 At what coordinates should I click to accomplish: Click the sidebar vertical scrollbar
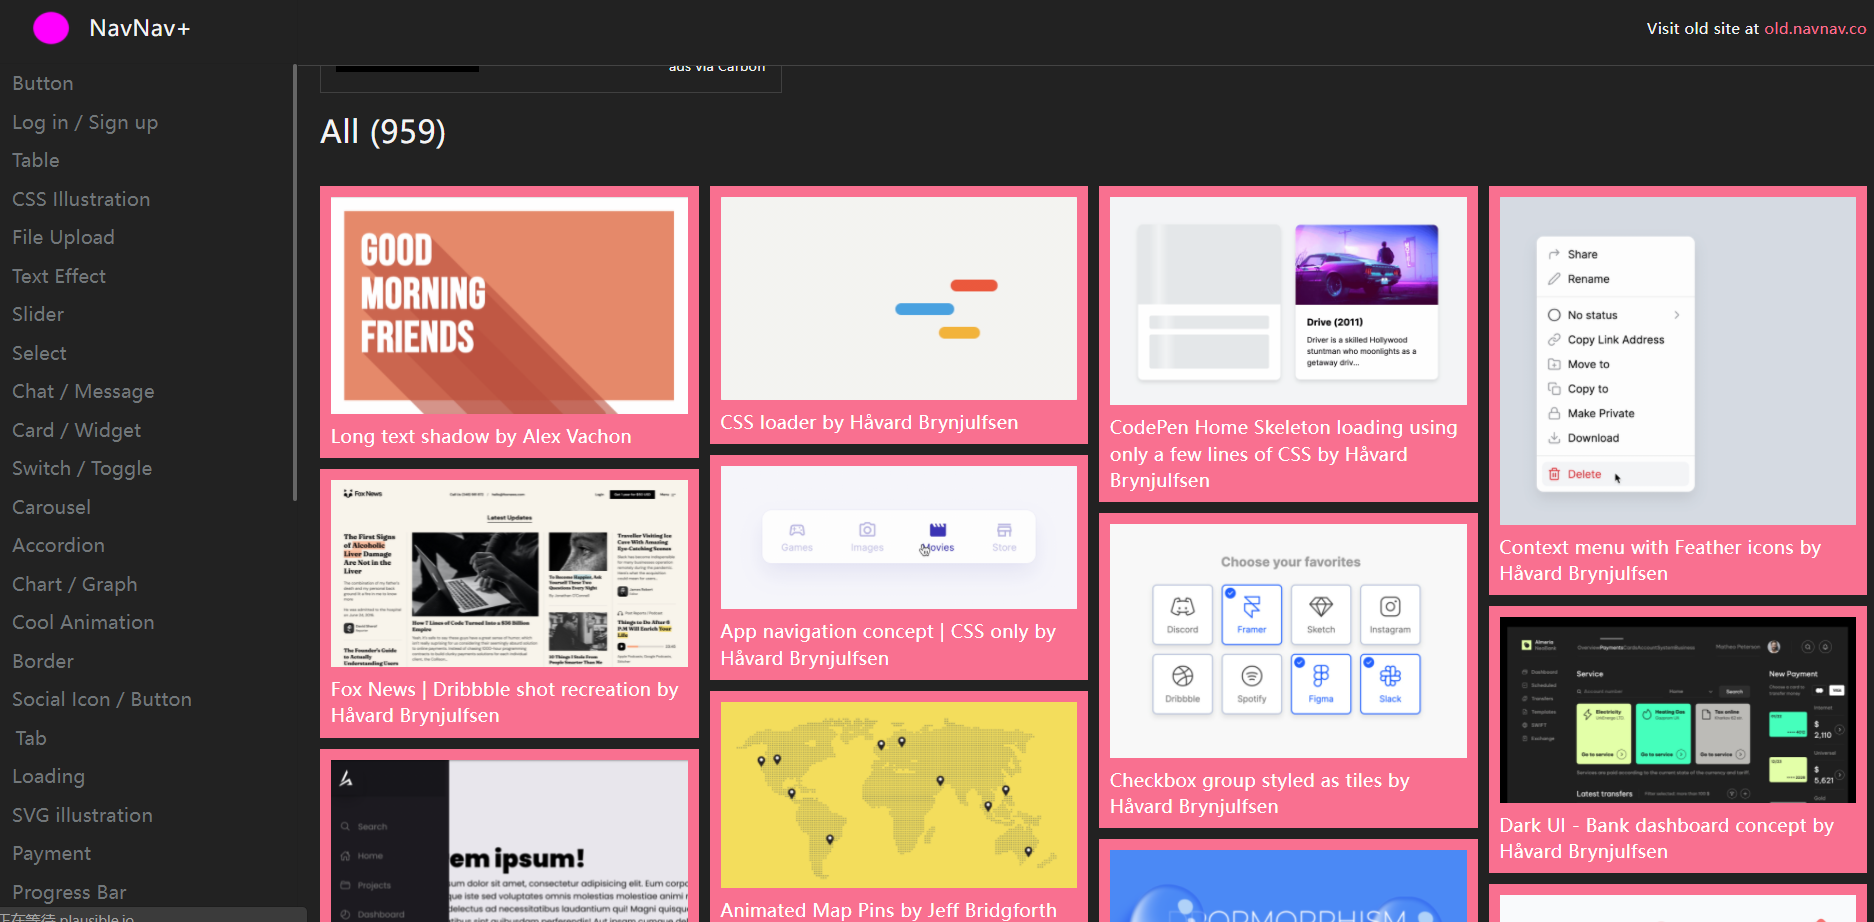pos(295,283)
